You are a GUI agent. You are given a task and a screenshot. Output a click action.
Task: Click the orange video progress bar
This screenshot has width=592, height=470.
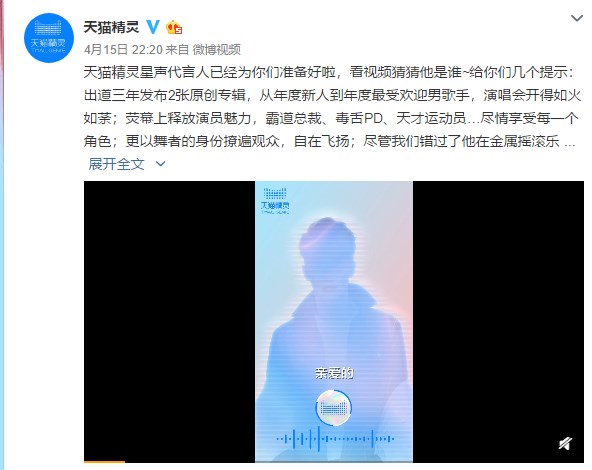pos(104,461)
